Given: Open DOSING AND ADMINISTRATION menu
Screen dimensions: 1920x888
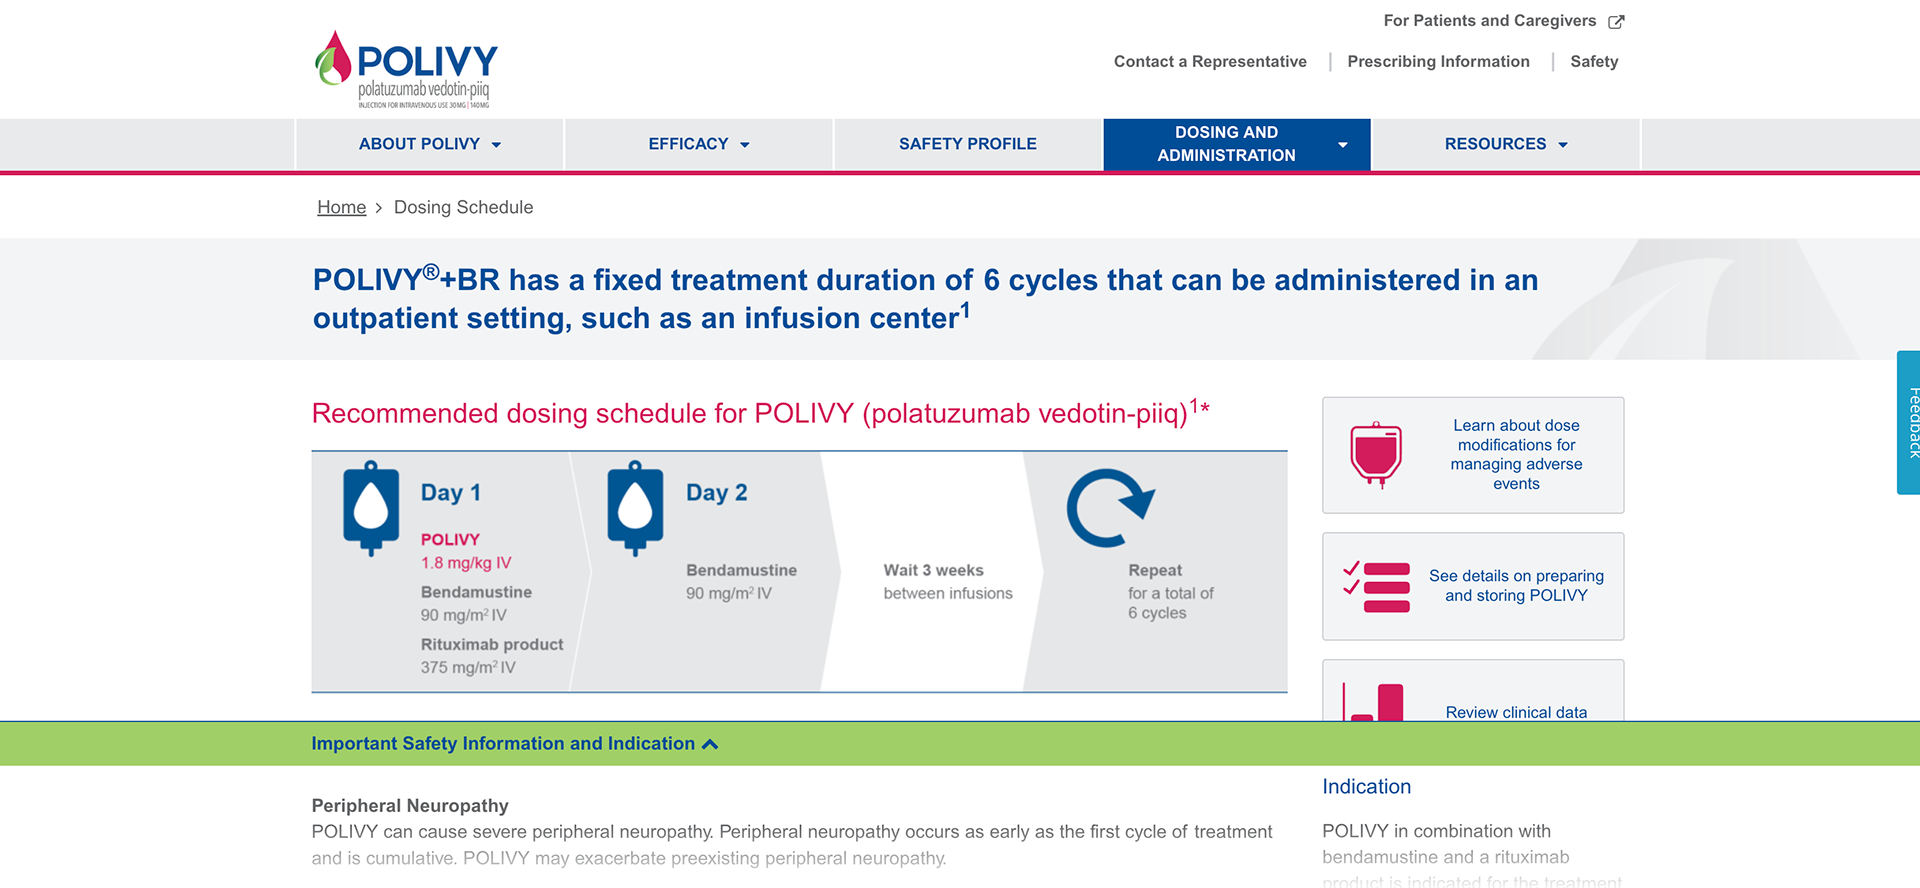Looking at the screenshot, I should tap(1237, 144).
